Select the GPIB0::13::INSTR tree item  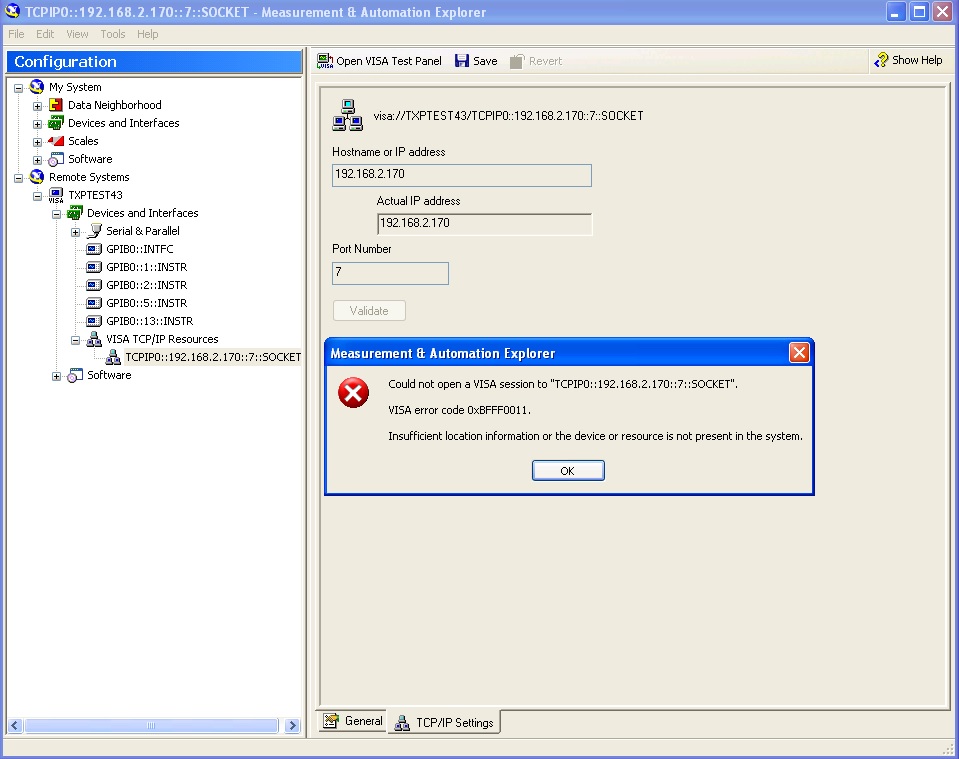[x=149, y=321]
